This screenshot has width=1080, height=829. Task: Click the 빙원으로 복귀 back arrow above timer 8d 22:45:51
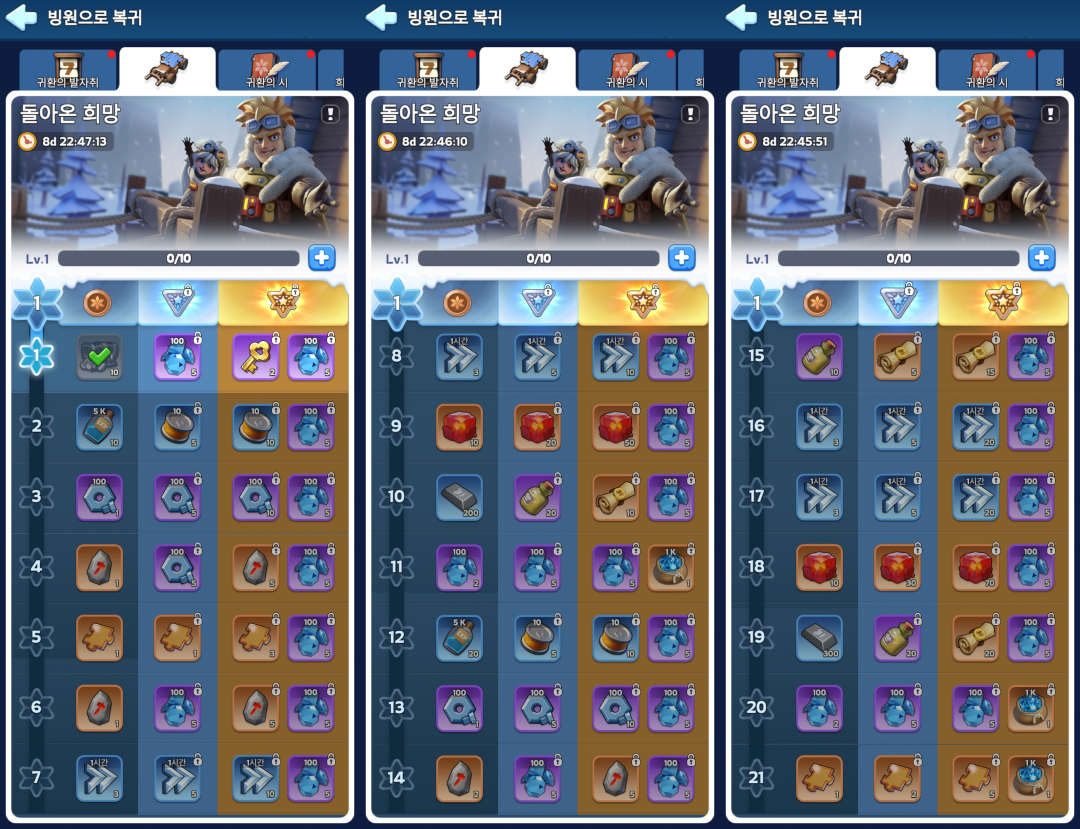[742, 17]
